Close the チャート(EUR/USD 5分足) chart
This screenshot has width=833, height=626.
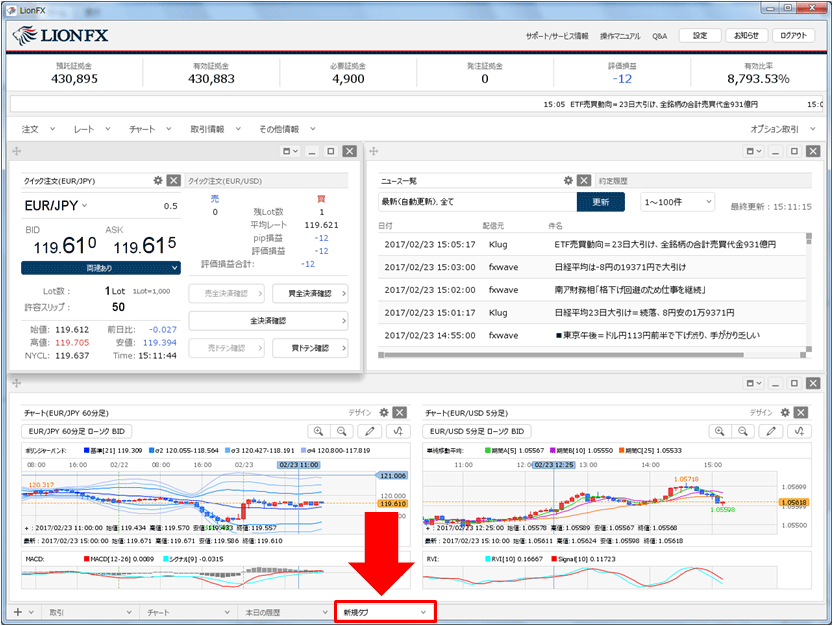click(x=801, y=412)
